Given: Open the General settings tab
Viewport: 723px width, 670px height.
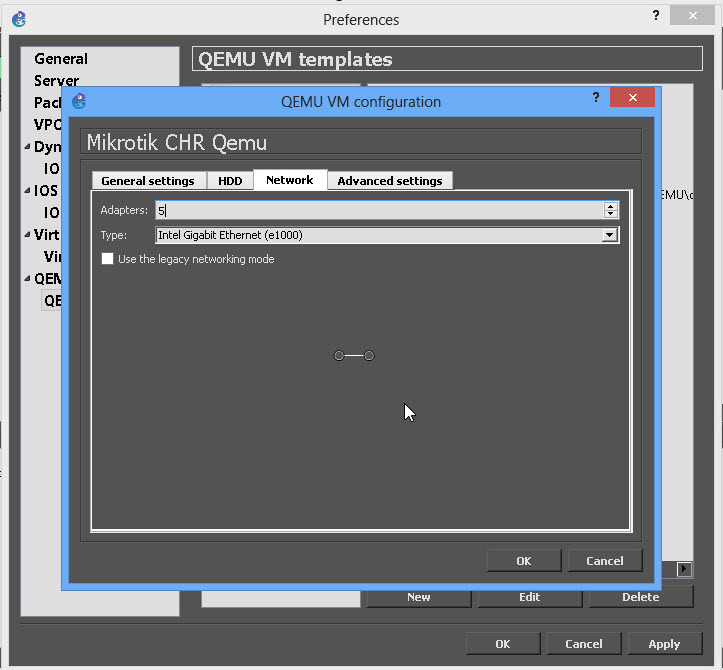Looking at the screenshot, I should tap(148, 181).
